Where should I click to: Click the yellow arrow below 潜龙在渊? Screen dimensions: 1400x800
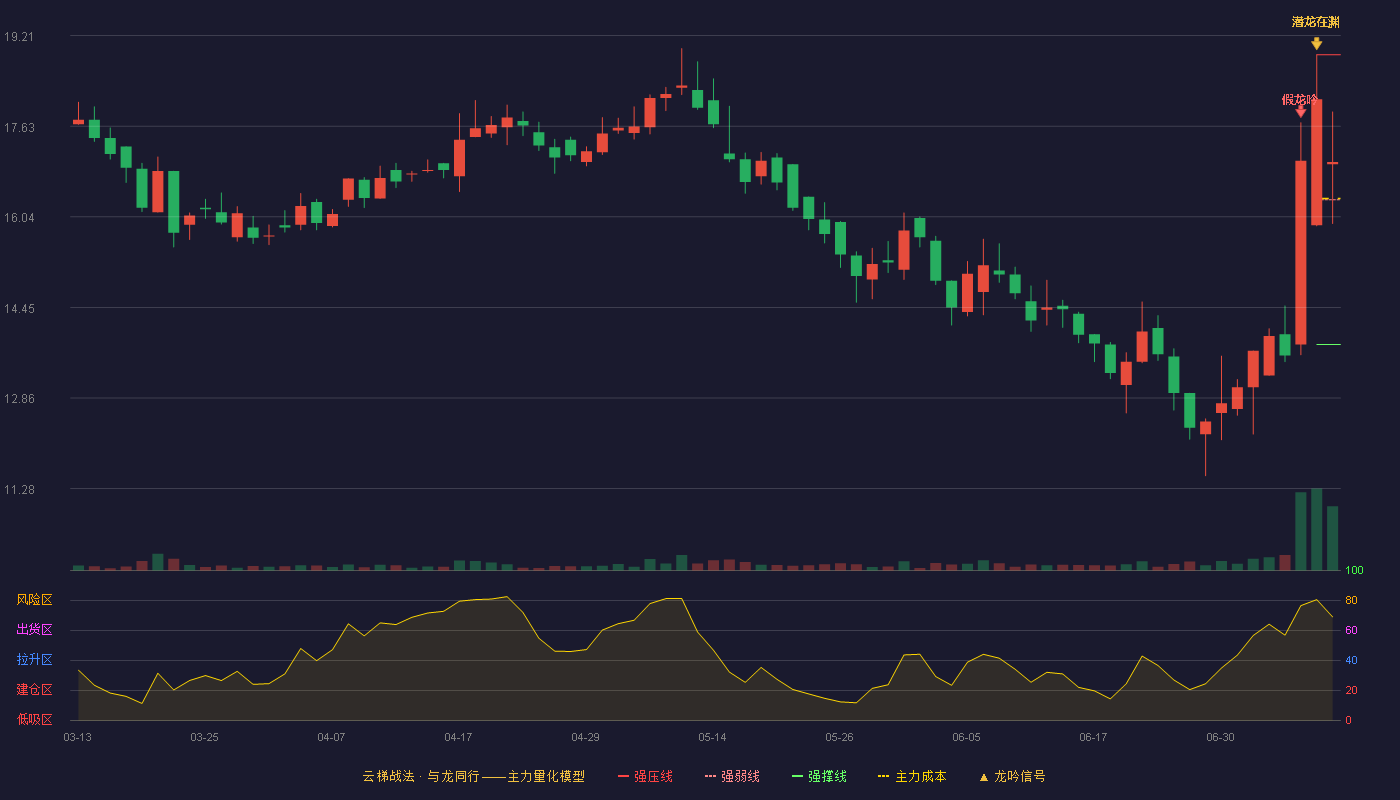pos(1316,44)
